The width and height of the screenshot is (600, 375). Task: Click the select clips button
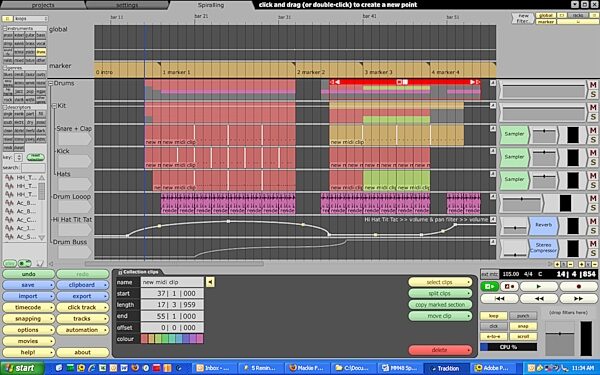coord(440,282)
